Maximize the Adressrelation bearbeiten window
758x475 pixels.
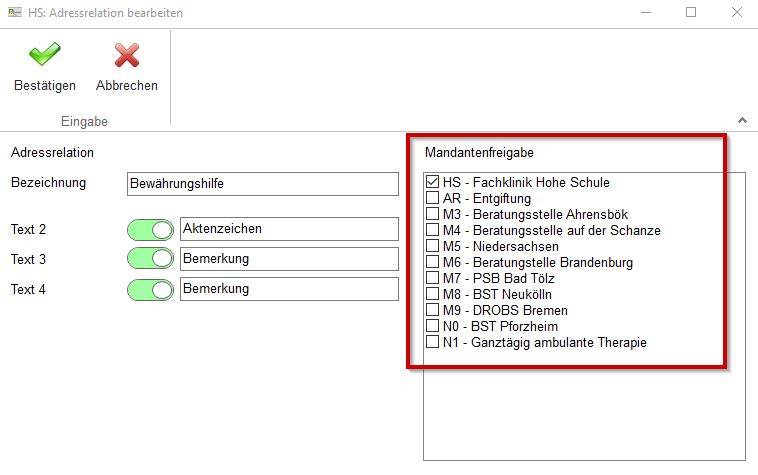691,14
